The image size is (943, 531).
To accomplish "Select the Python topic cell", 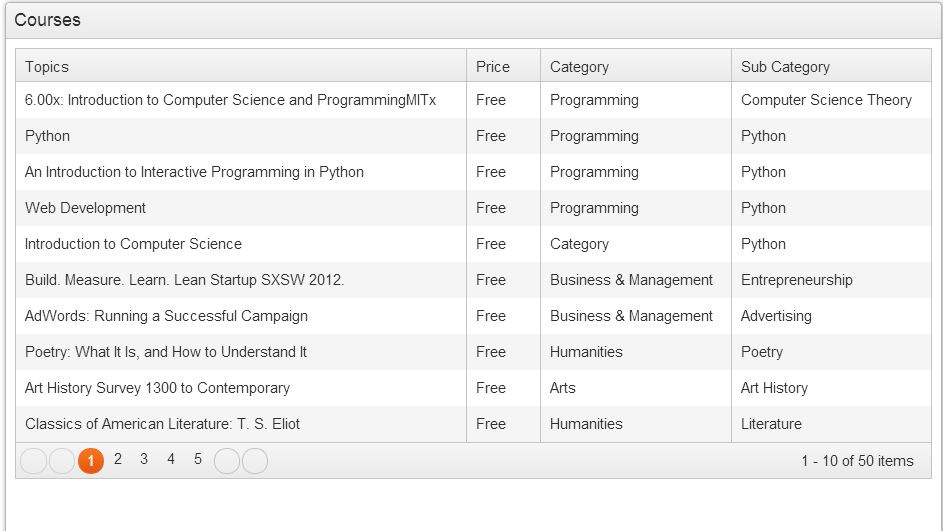I will click(x=48, y=136).
